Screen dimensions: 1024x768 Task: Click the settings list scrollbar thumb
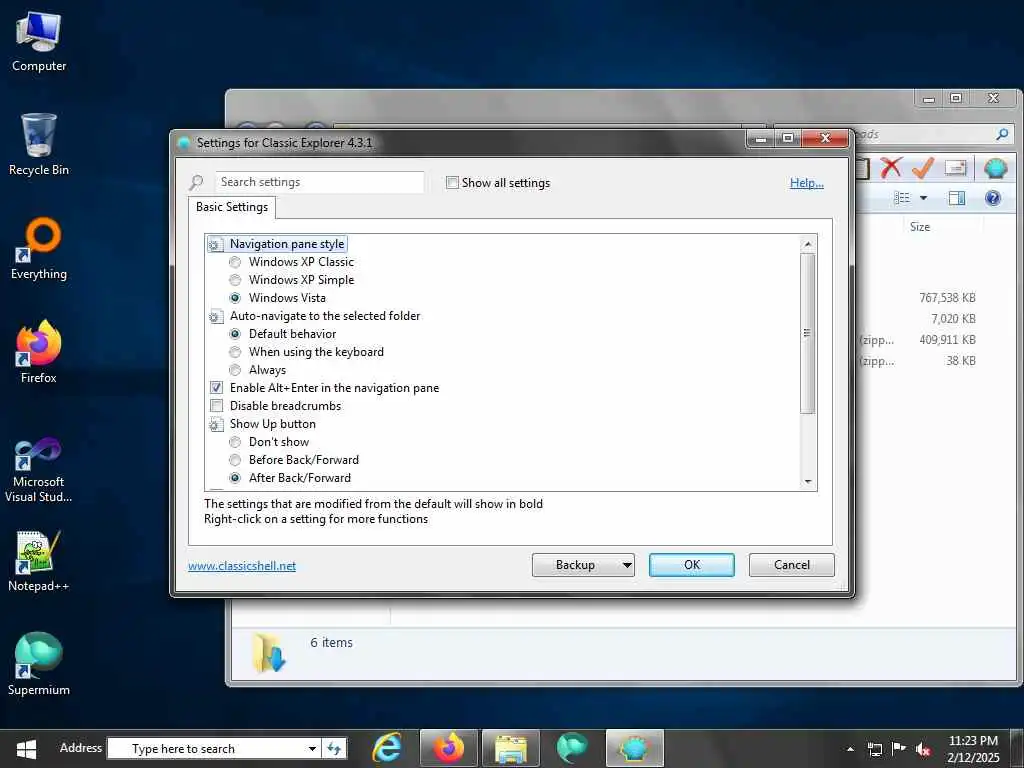[x=808, y=333]
